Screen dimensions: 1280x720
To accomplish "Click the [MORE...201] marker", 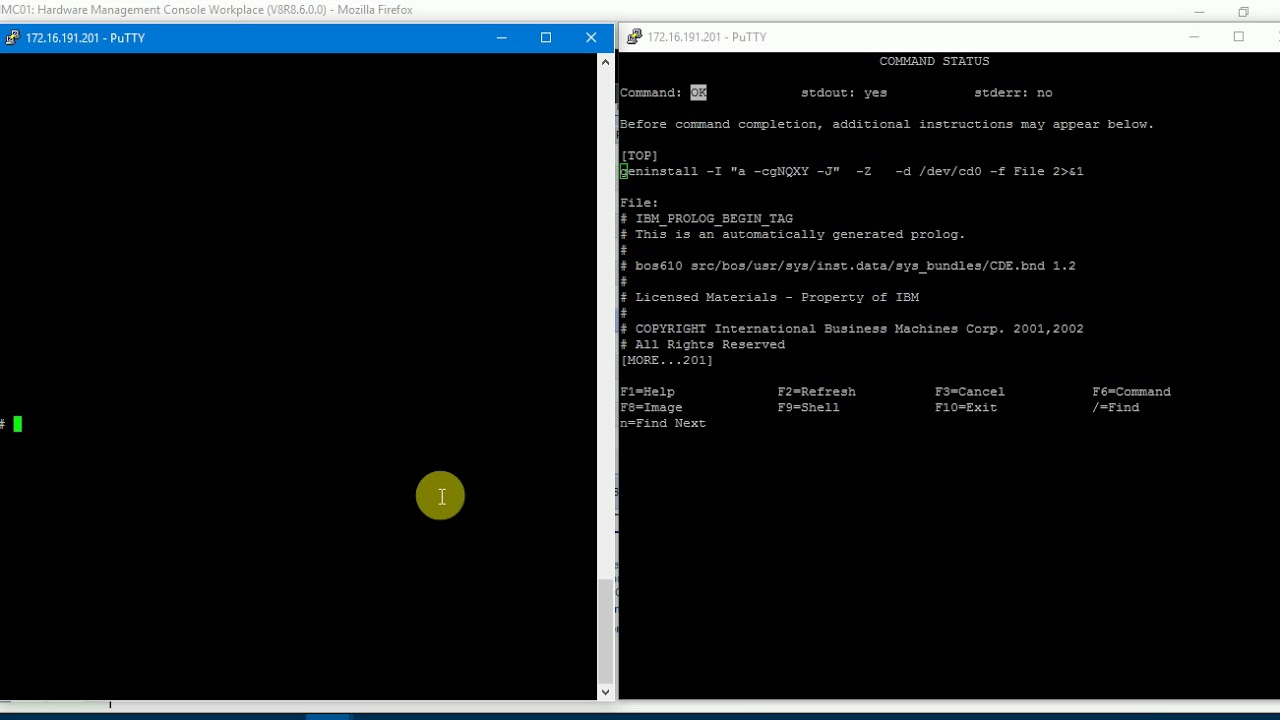I will click(x=666, y=360).
